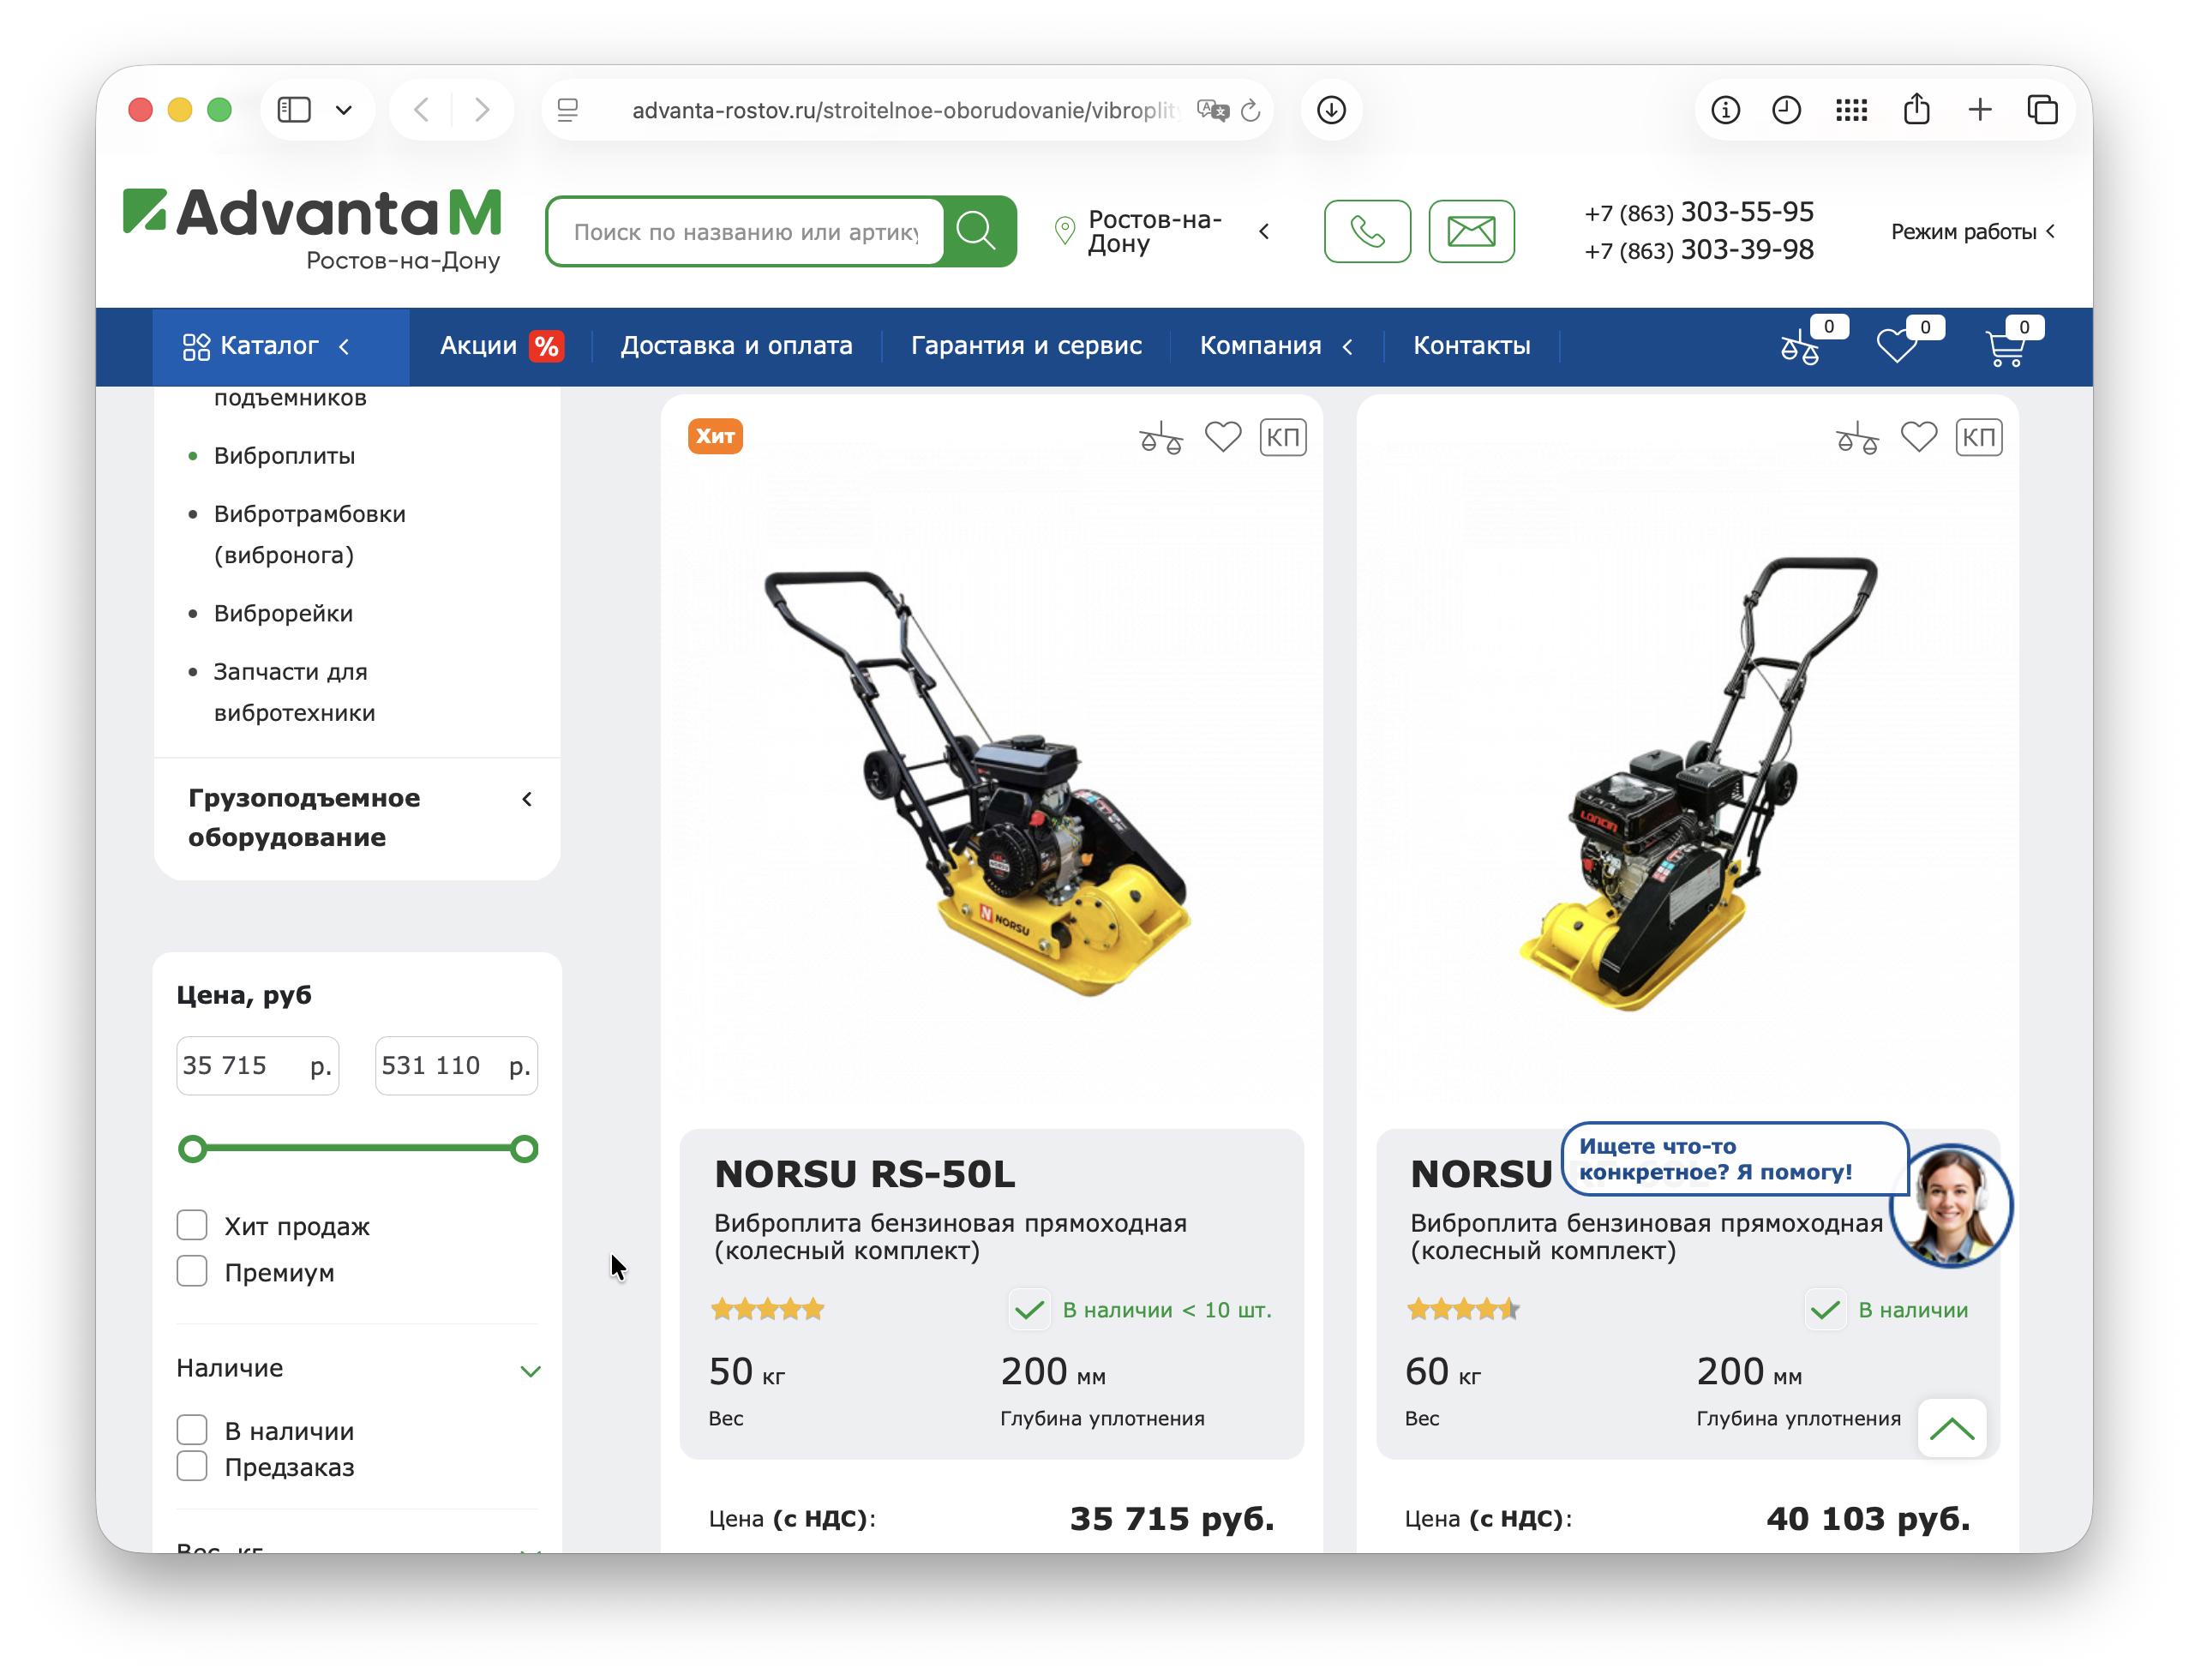
Task: Click the Ищете что-то конкретное chat bubble
Action: coord(1733,1159)
